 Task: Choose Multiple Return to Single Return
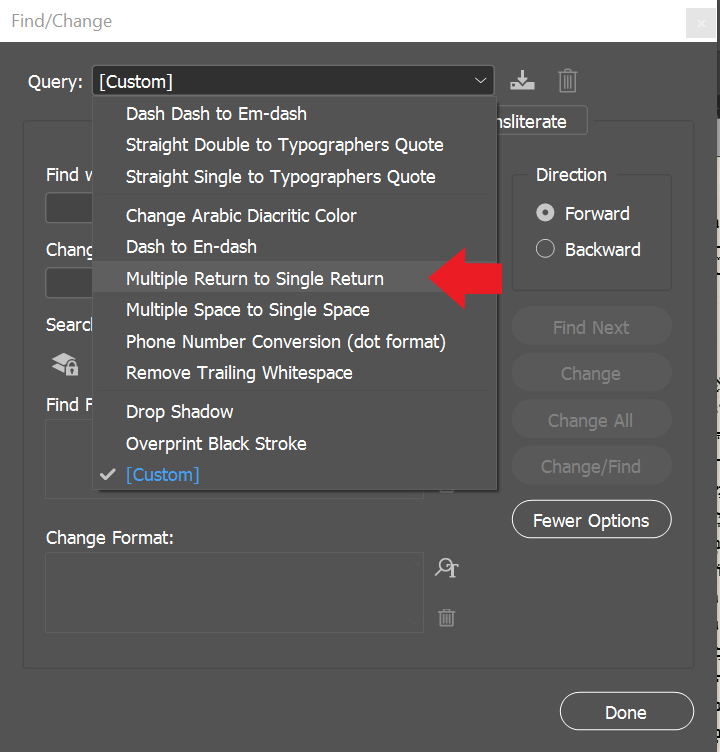pyautogui.click(x=255, y=278)
